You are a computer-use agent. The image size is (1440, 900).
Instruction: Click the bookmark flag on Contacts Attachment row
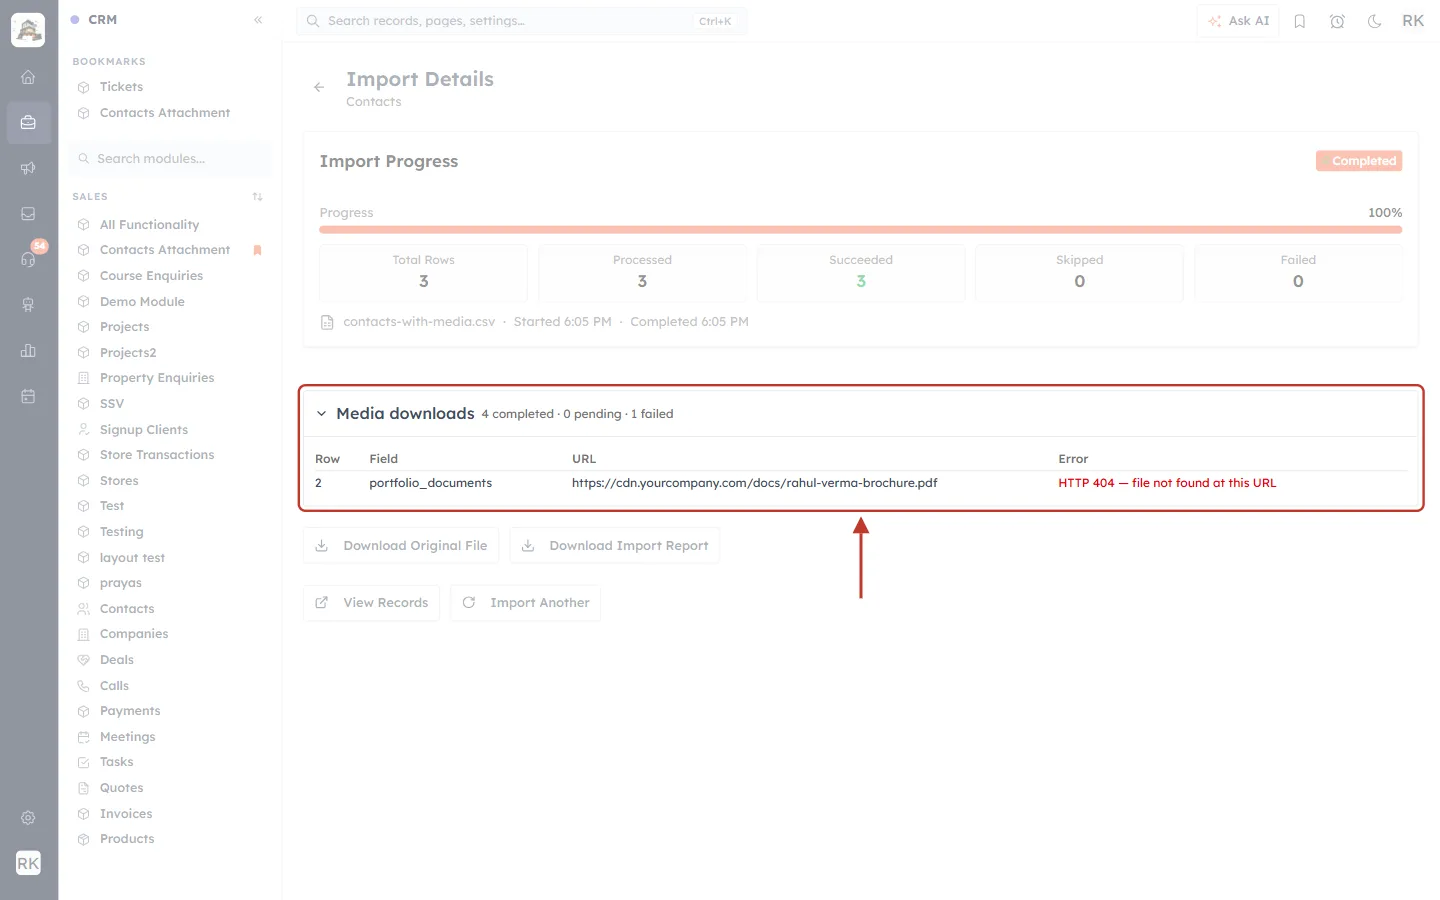(257, 250)
